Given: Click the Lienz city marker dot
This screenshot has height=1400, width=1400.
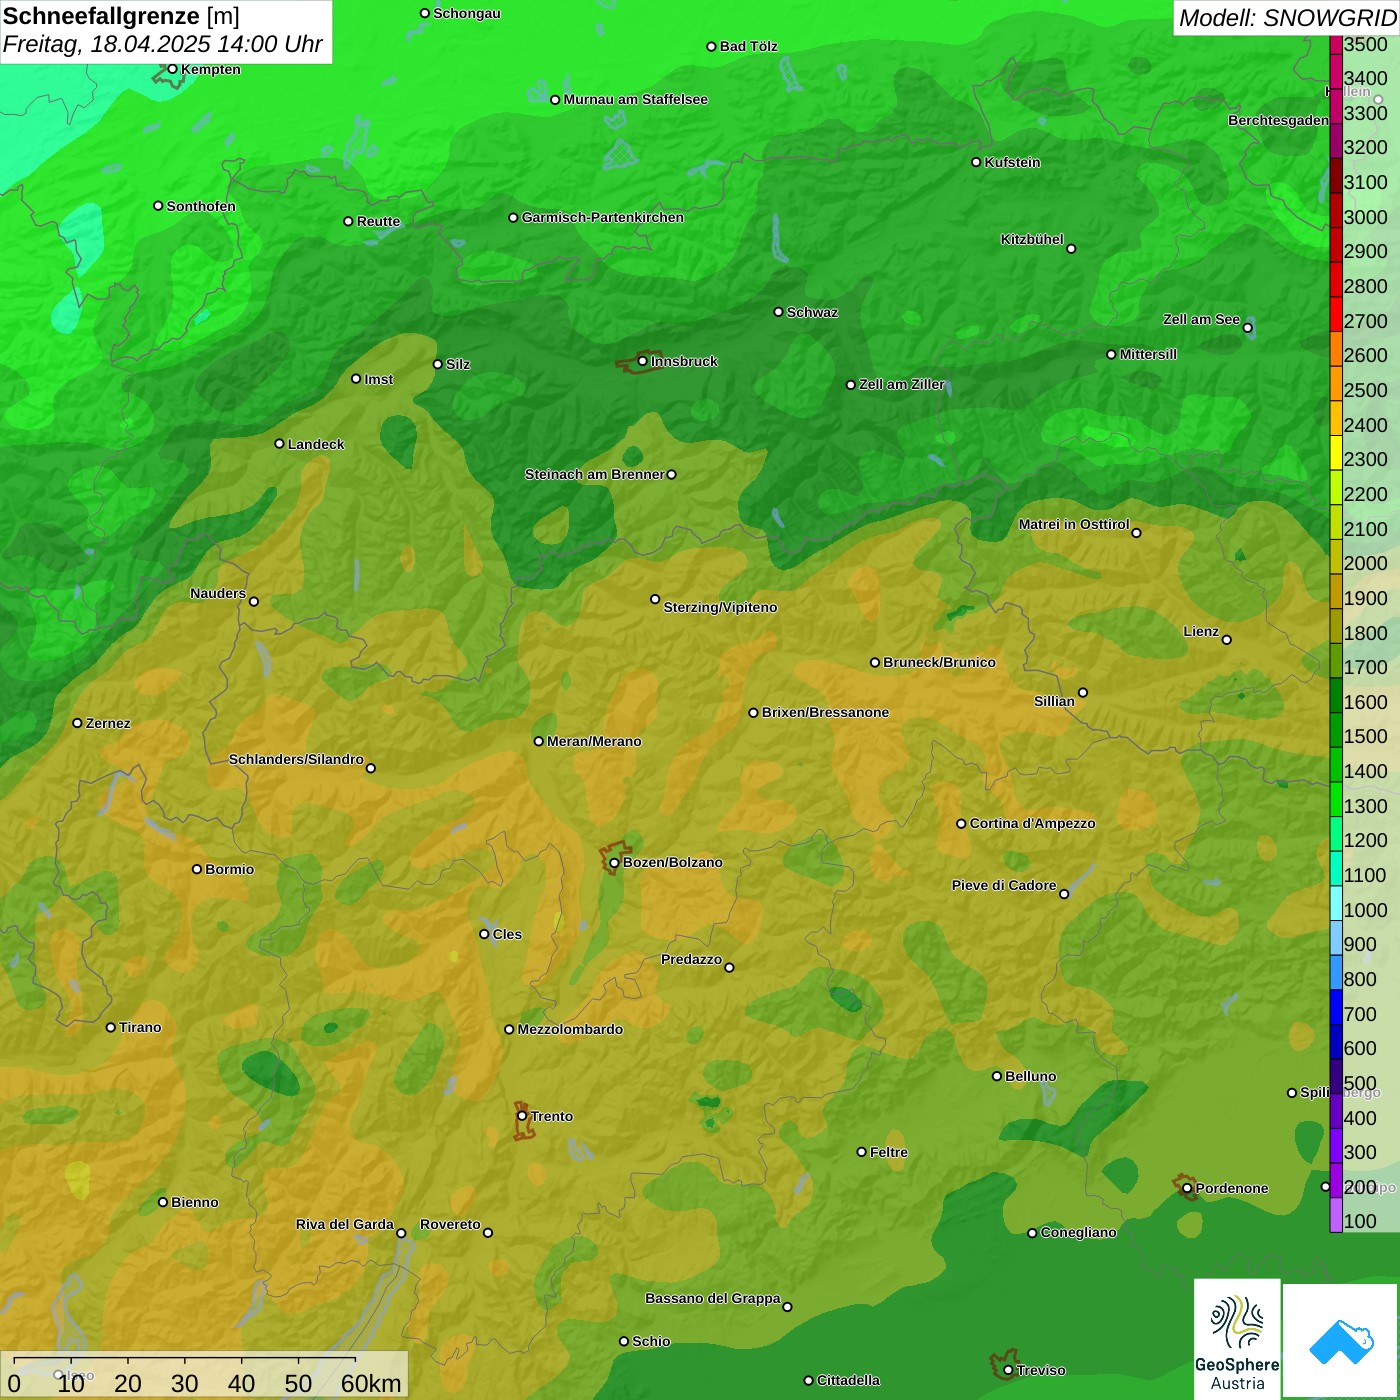Looking at the screenshot, I should point(1227,640).
